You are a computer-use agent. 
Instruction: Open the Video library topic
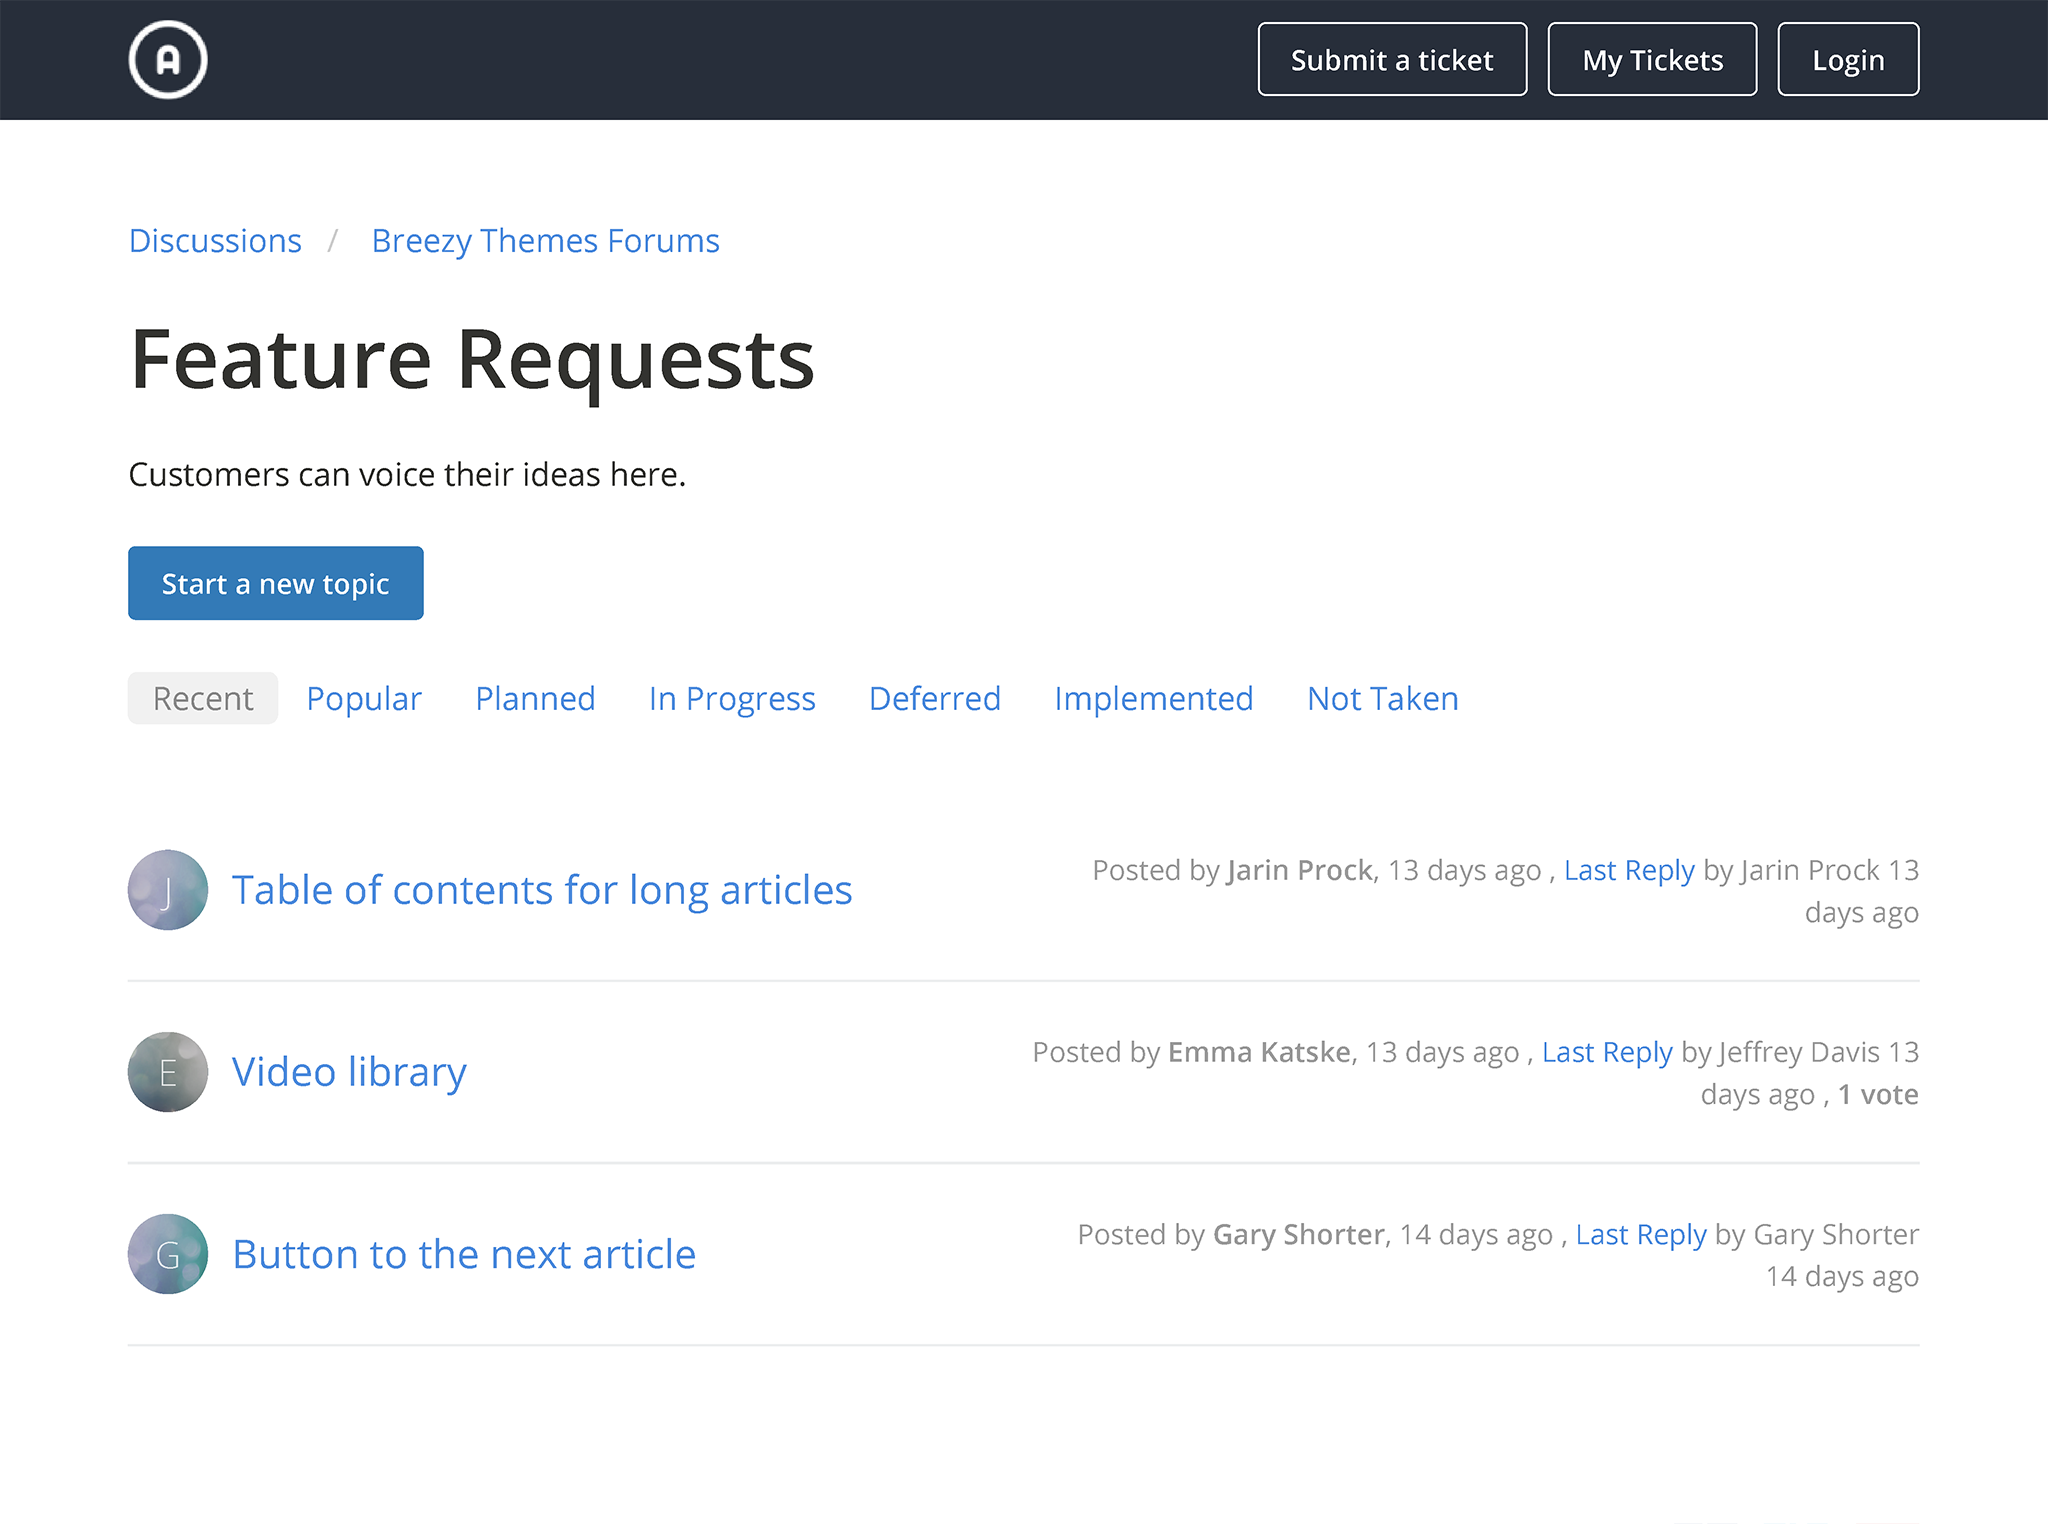pos(349,1072)
